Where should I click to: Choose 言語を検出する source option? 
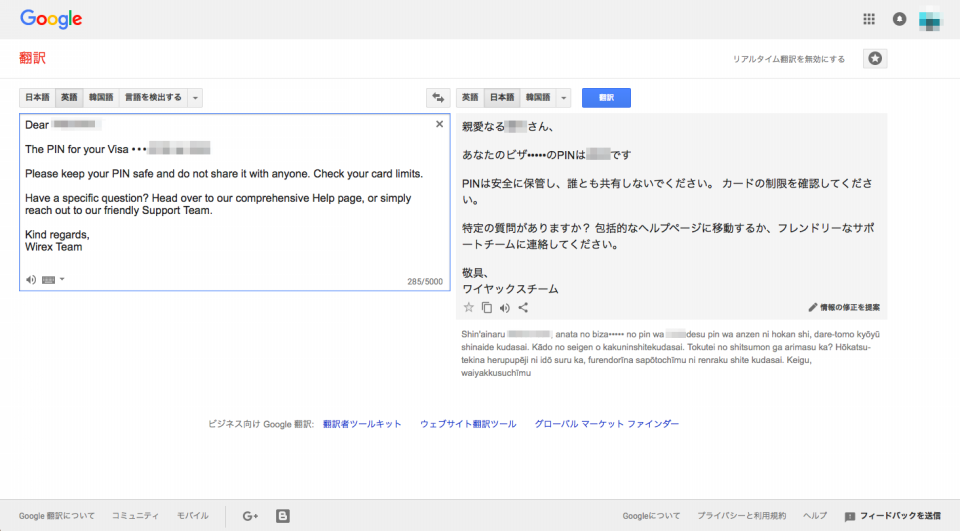tap(153, 97)
